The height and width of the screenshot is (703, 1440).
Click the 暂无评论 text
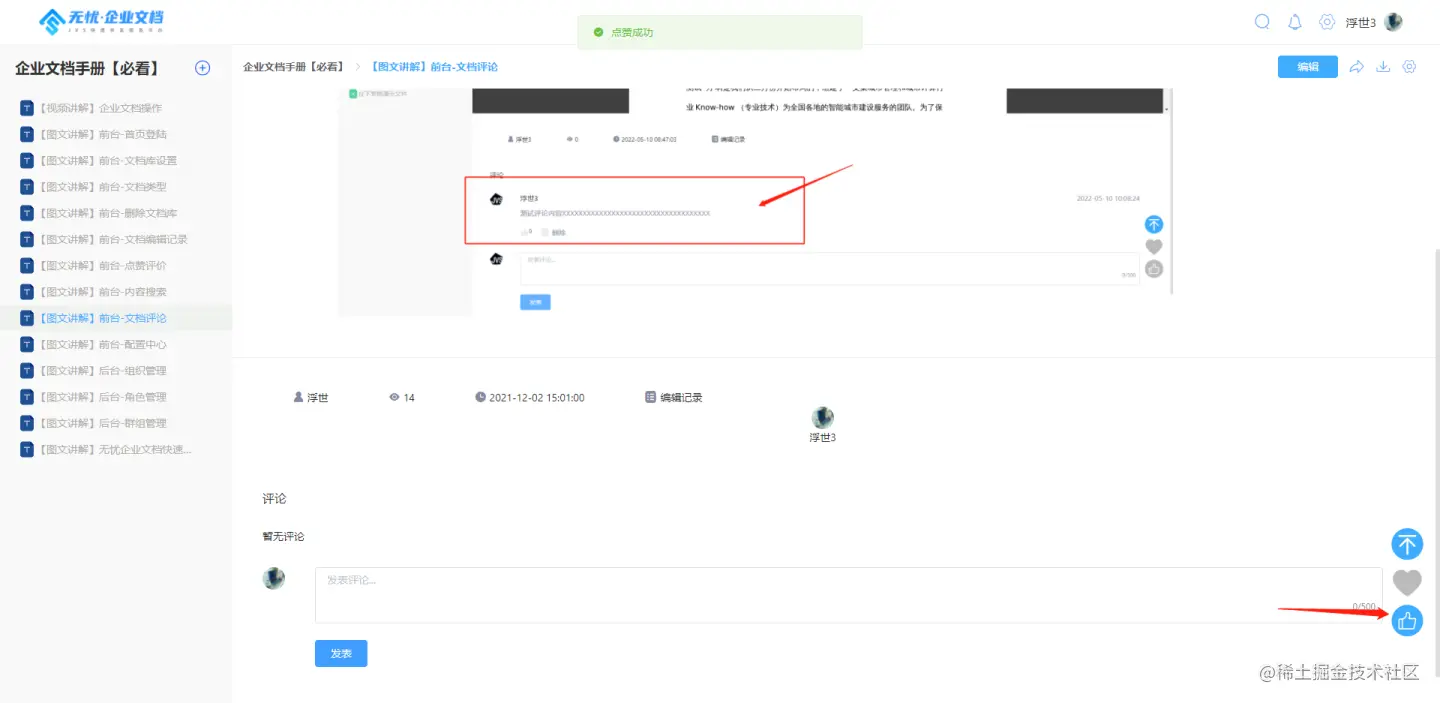pyautogui.click(x=284, y=537)
